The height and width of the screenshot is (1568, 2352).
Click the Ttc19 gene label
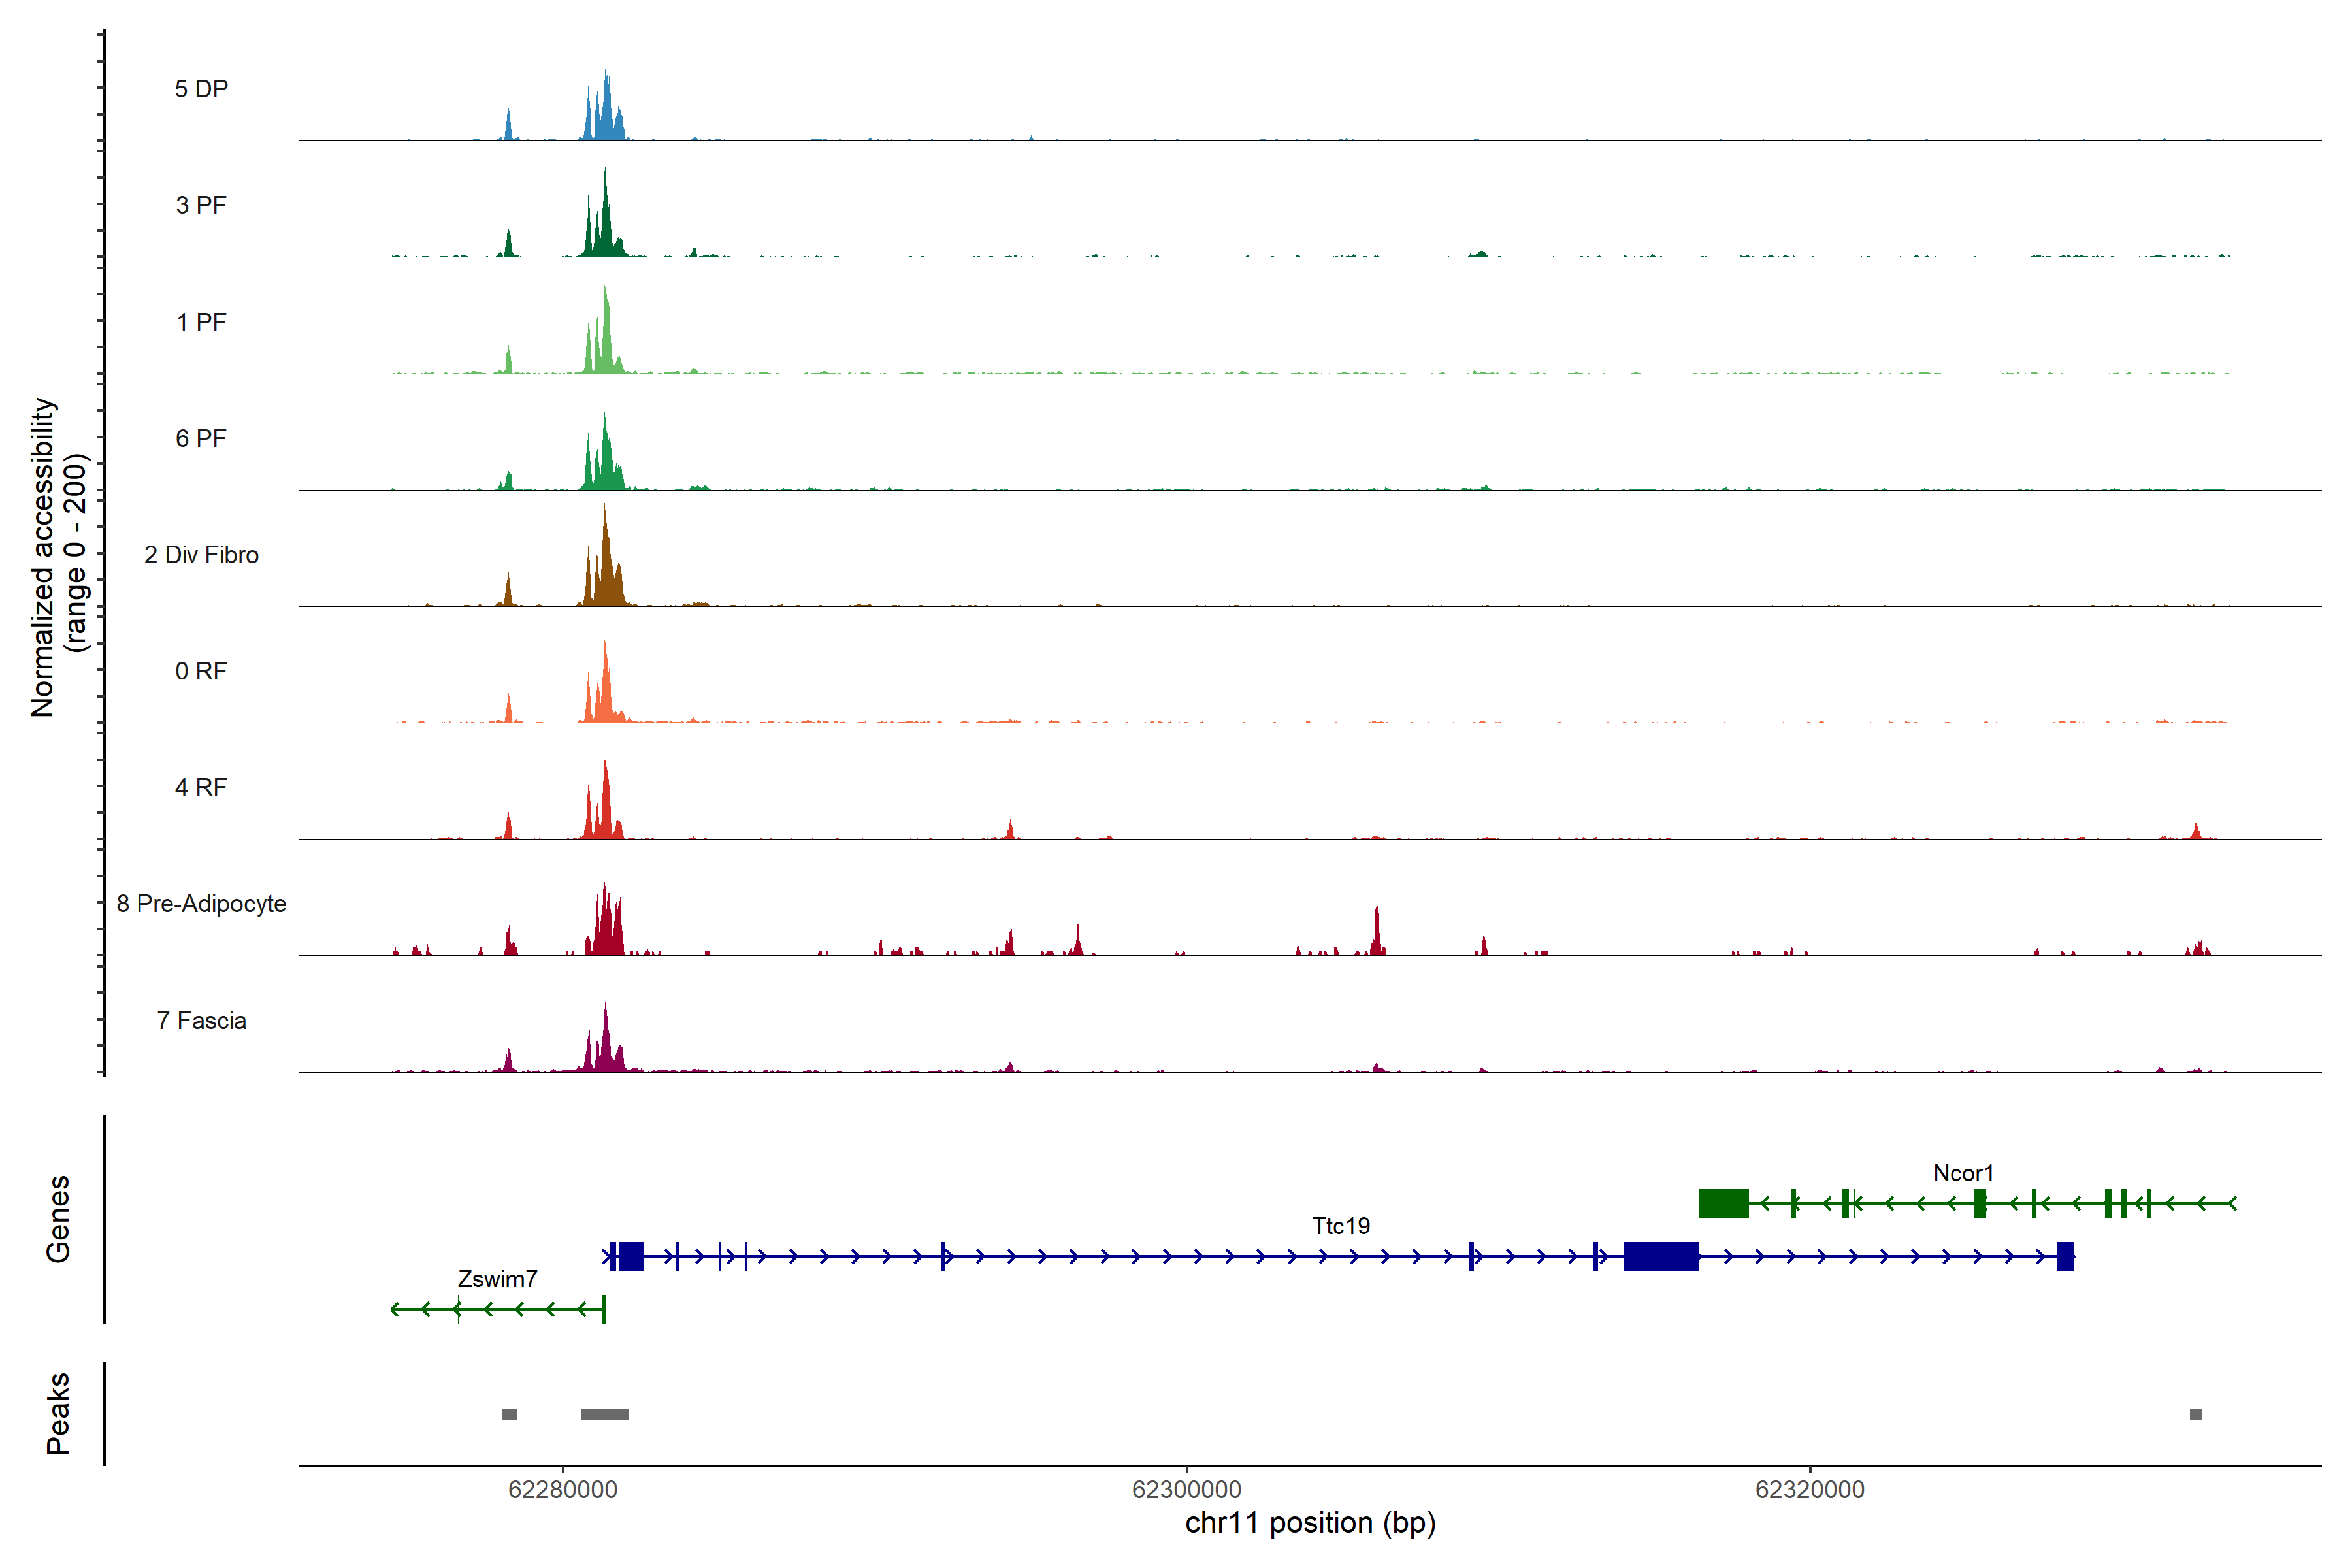pyautogui.click(x=1340, y=1226)
